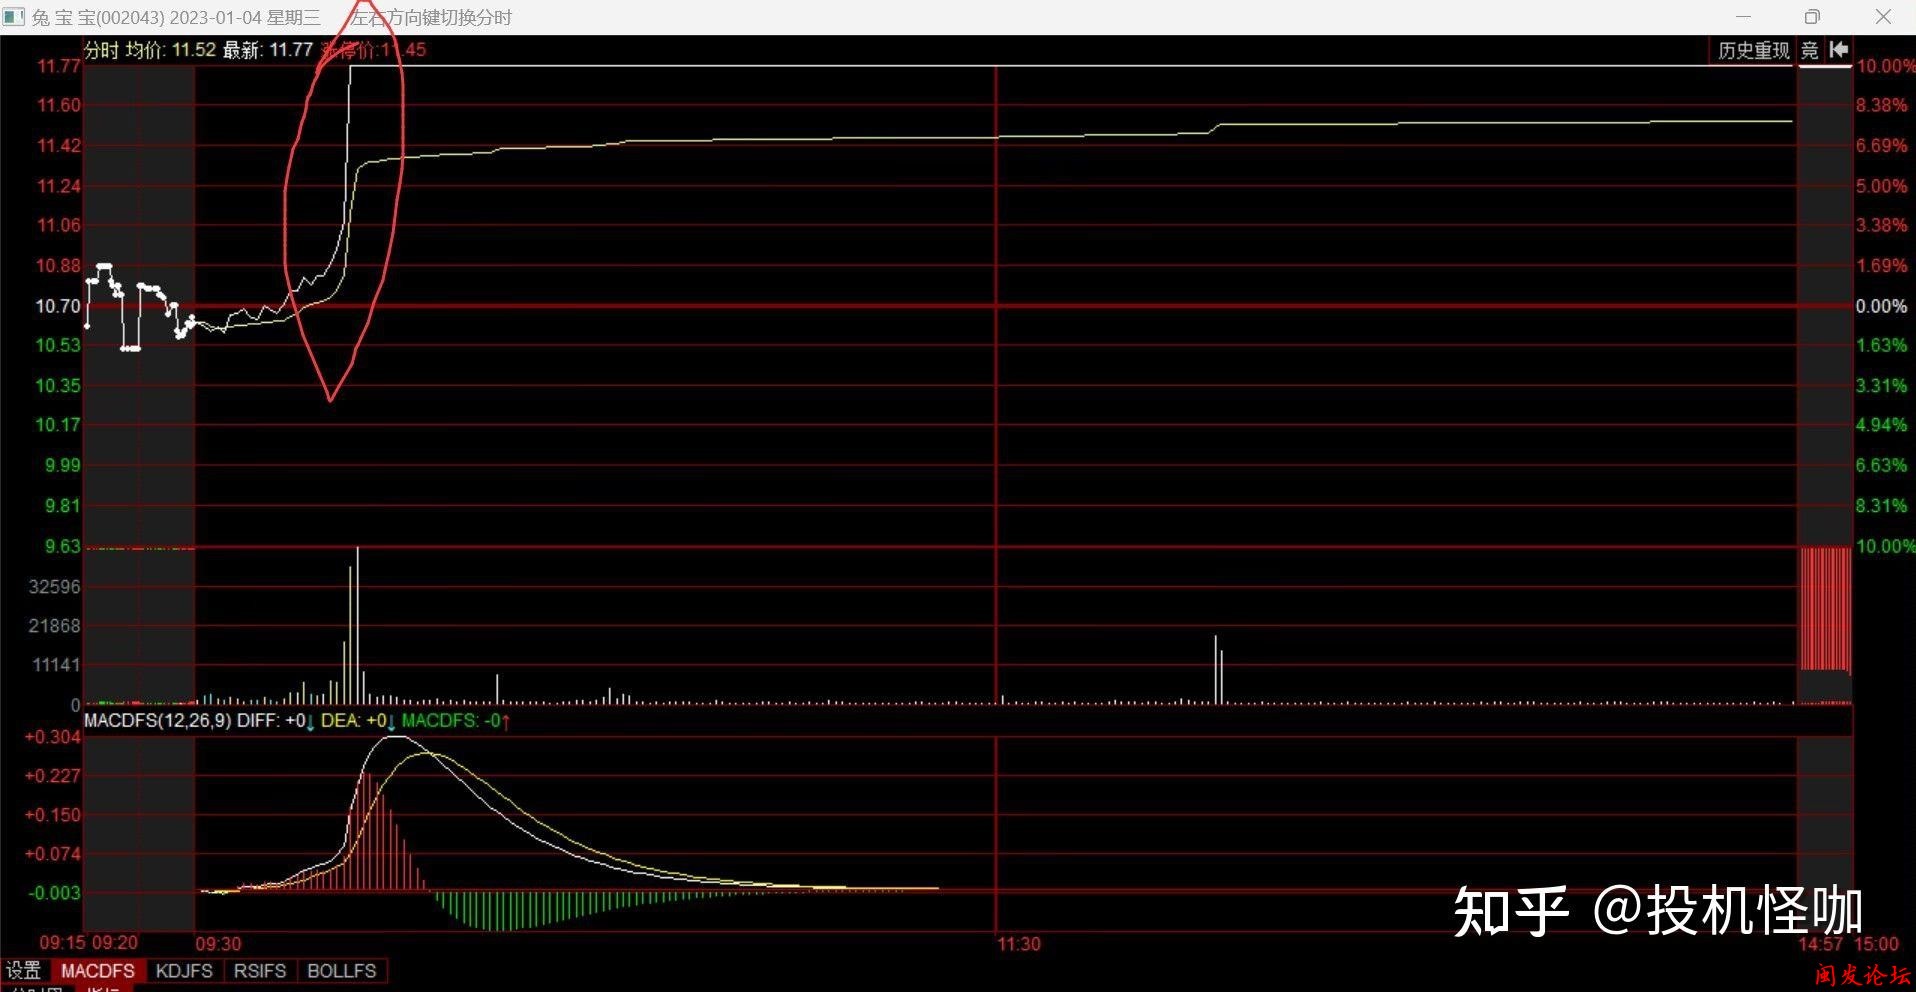The height and width of the screenshot is (992, 1916).
Task: Click the app icon in the title bar
Action: tap(14, 17)
